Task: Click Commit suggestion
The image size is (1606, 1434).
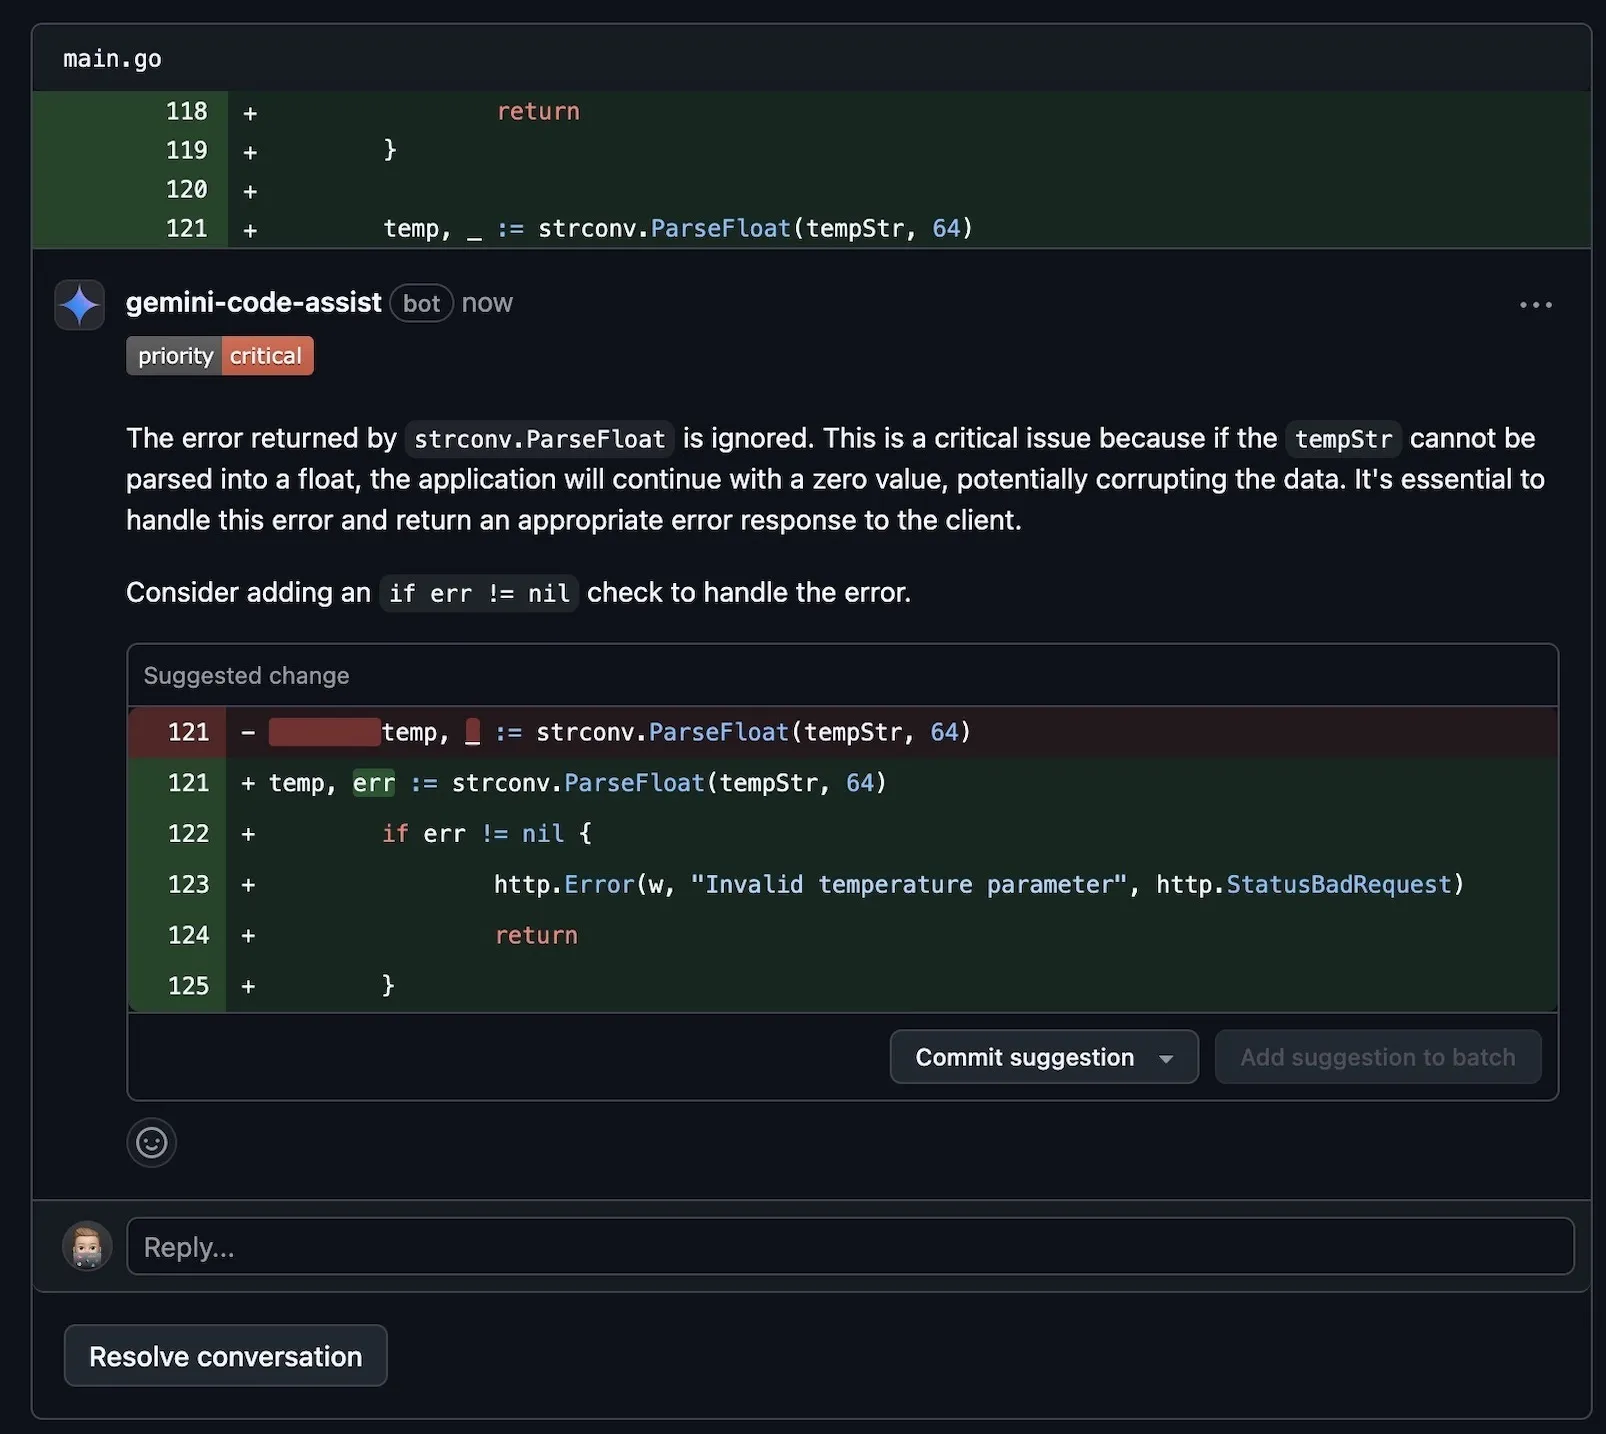Action: 1023,1057
